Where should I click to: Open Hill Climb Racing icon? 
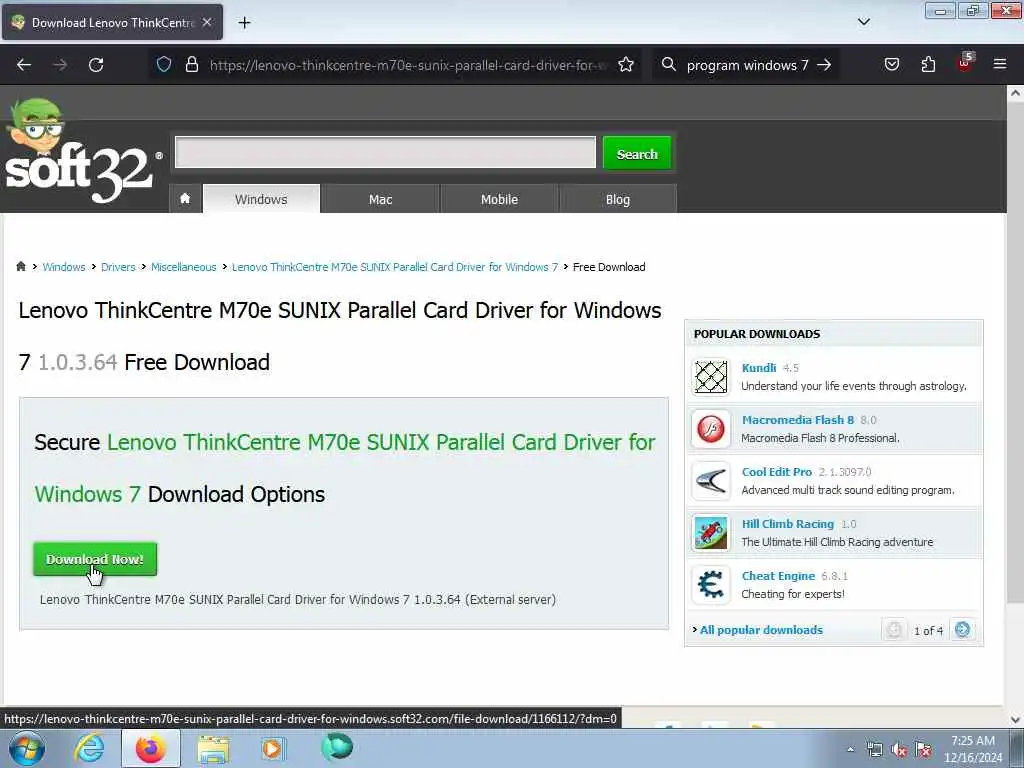(711, 533)
